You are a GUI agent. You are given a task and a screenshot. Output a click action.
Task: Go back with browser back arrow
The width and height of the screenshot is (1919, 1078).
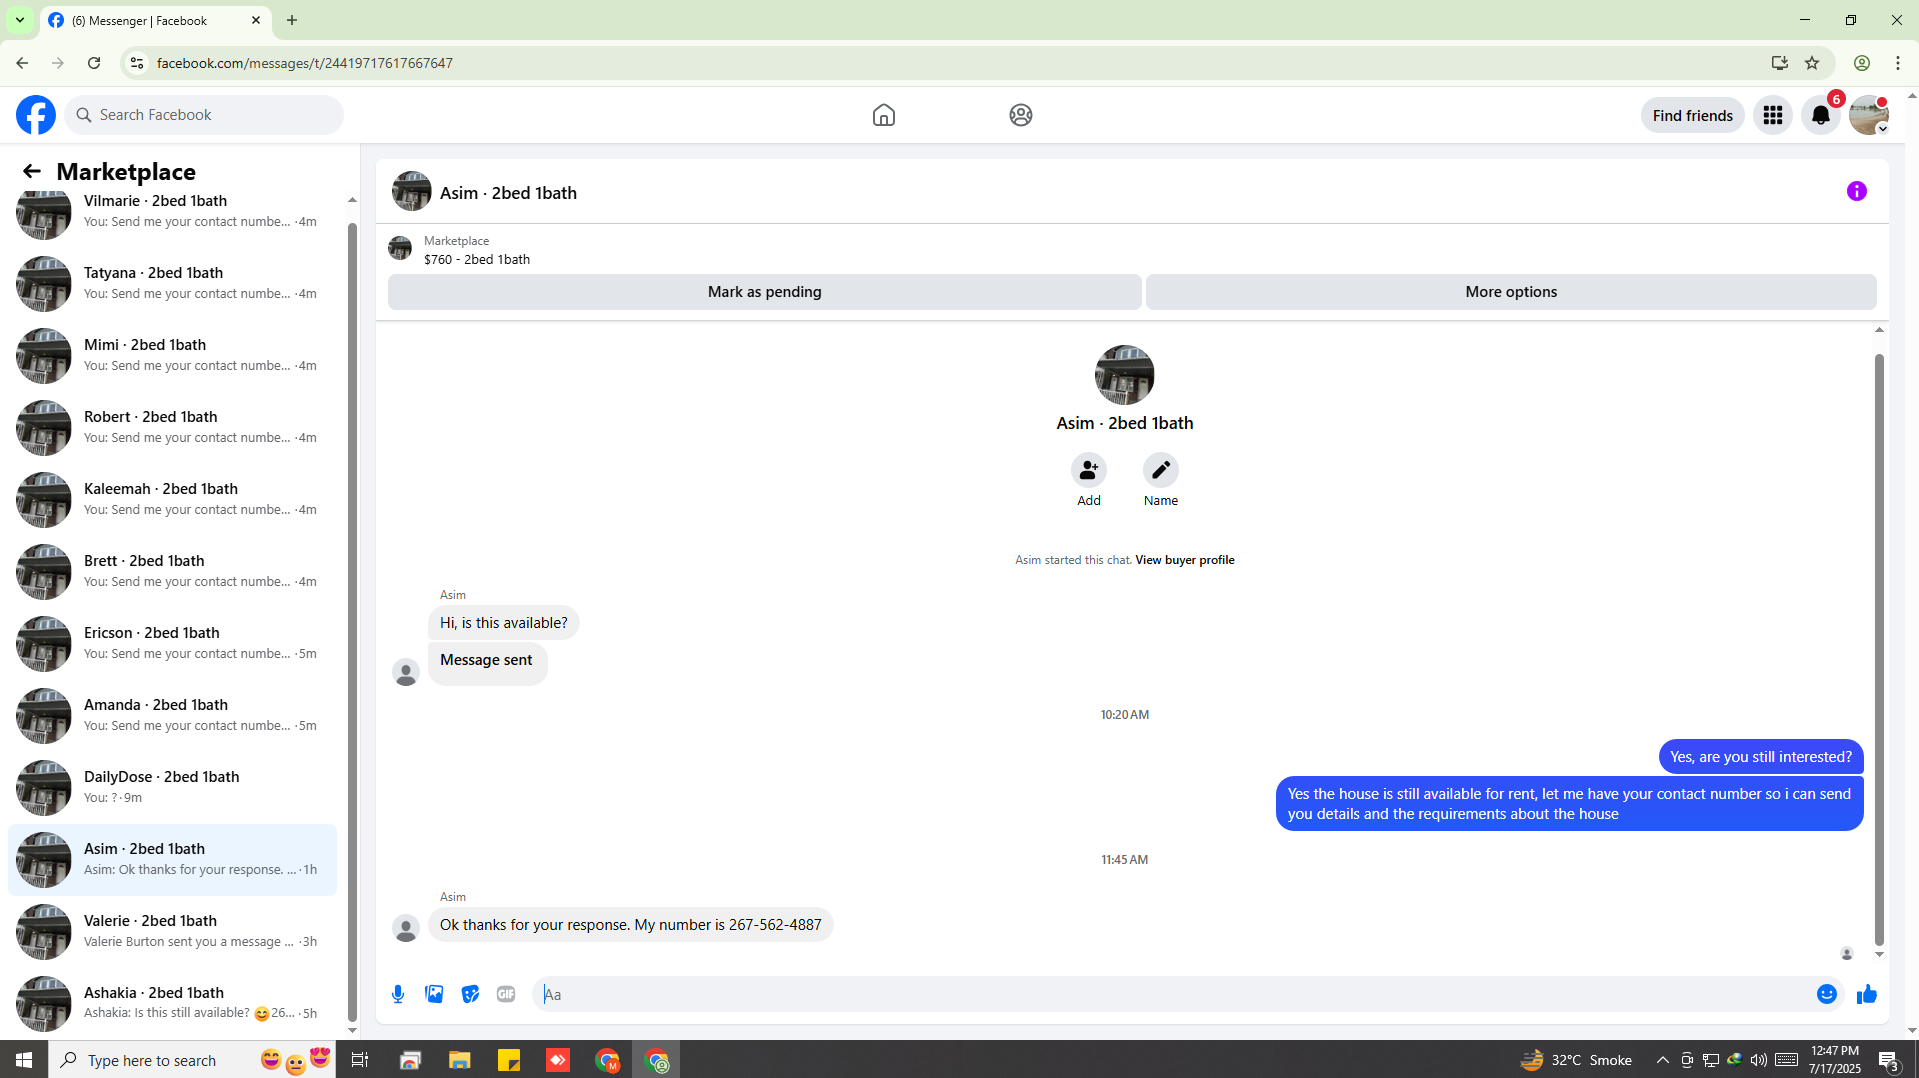coord(22,63)
